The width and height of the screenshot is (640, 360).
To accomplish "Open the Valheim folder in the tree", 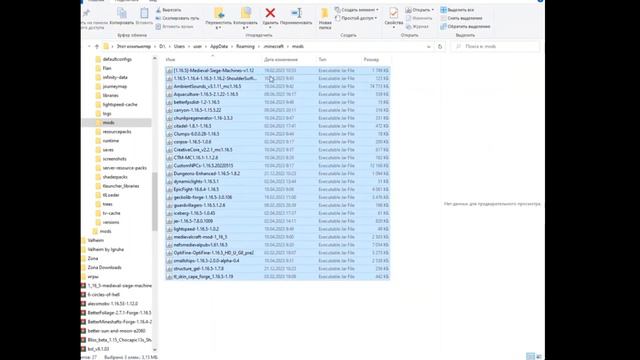I will coord(96,240).
